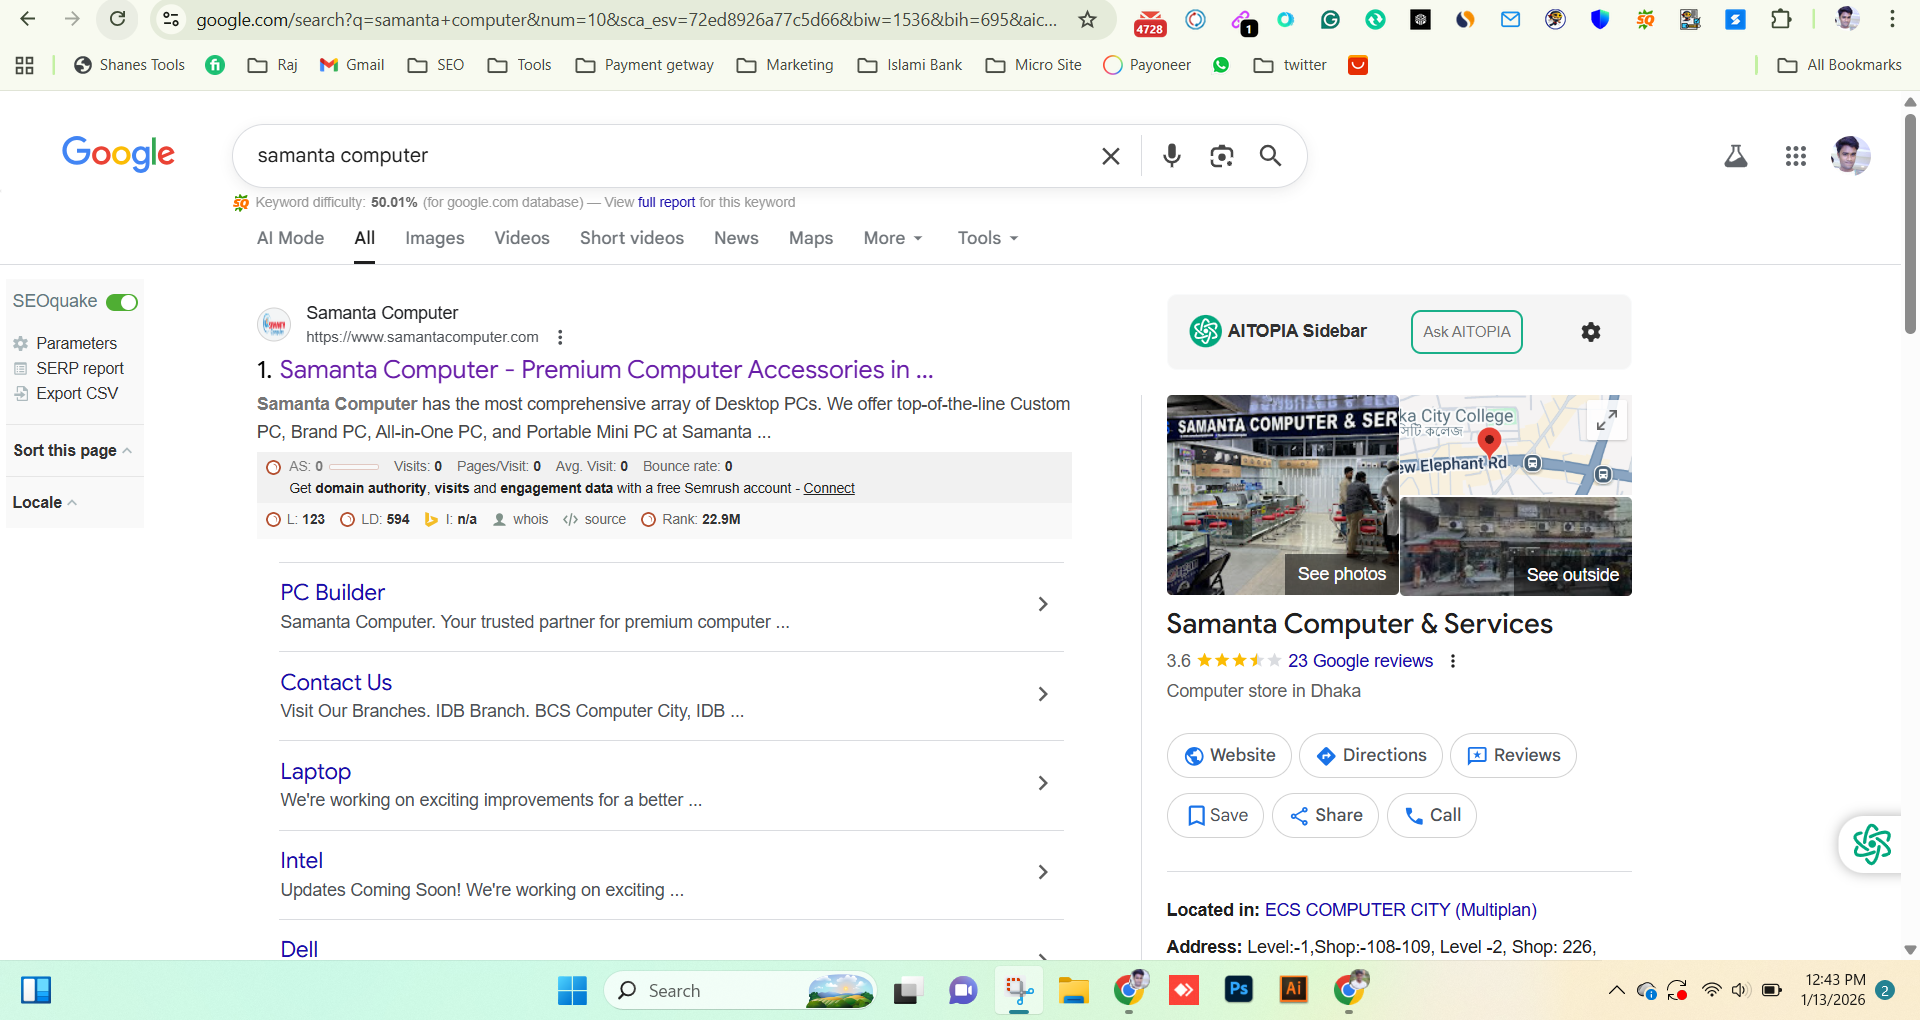
Task: Open Illustrator from the taskbar
Action: [x=1294, y=990]
